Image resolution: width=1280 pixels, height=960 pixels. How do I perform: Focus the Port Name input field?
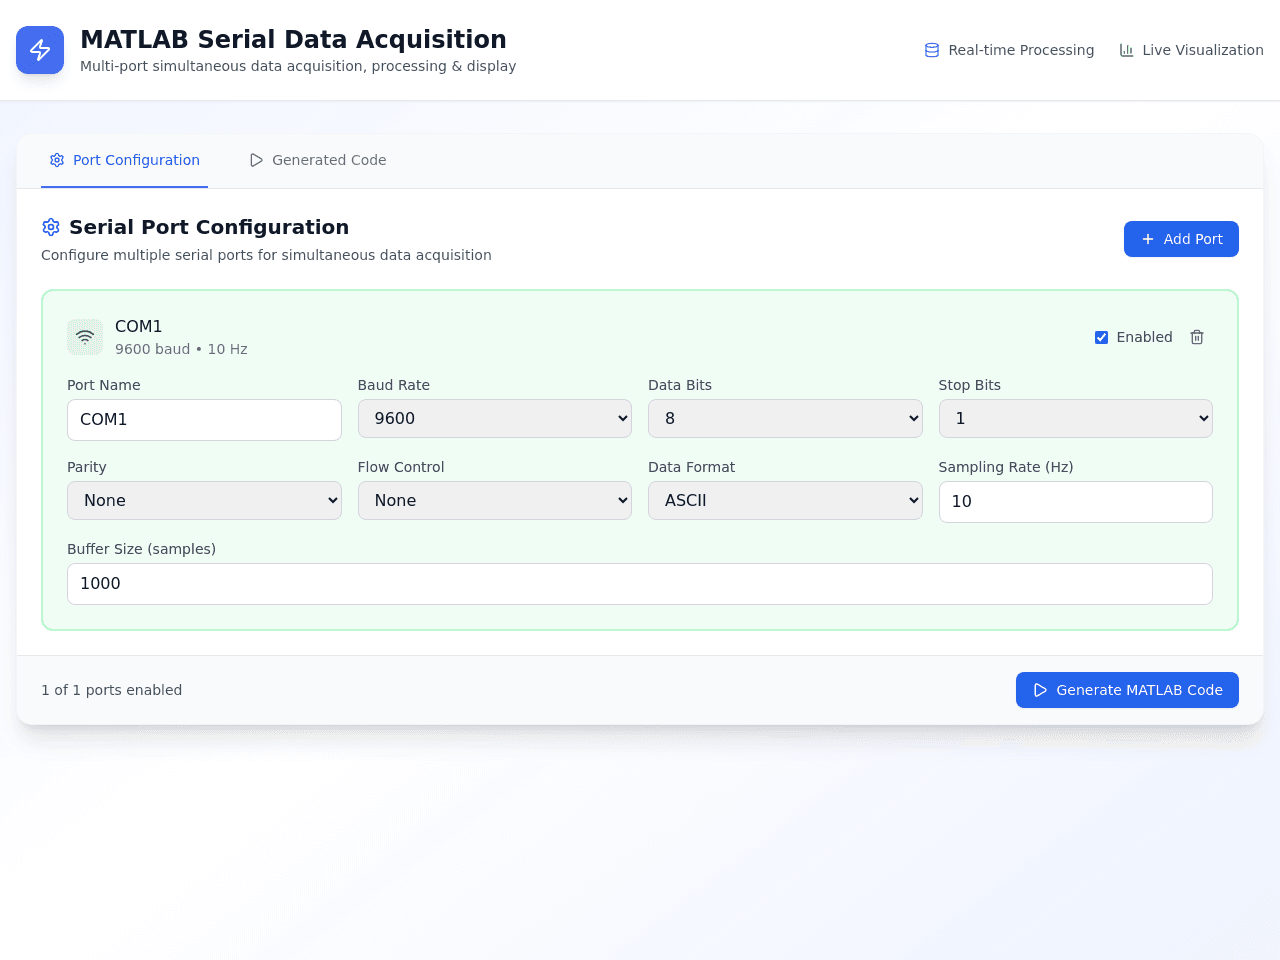click(x=204, y=420)
